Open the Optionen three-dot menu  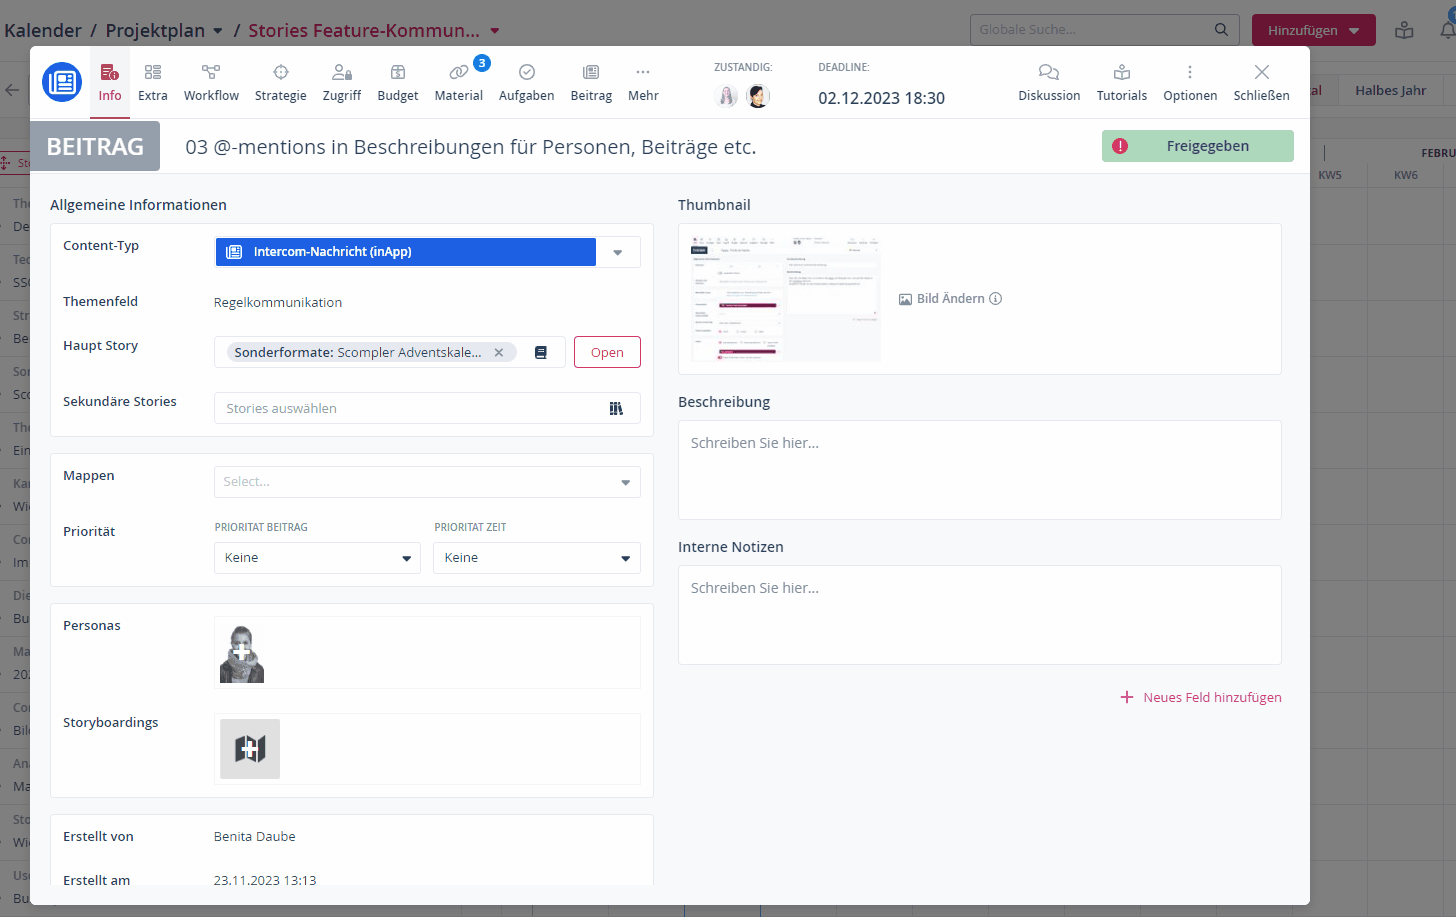click(x=1190, y=82)
